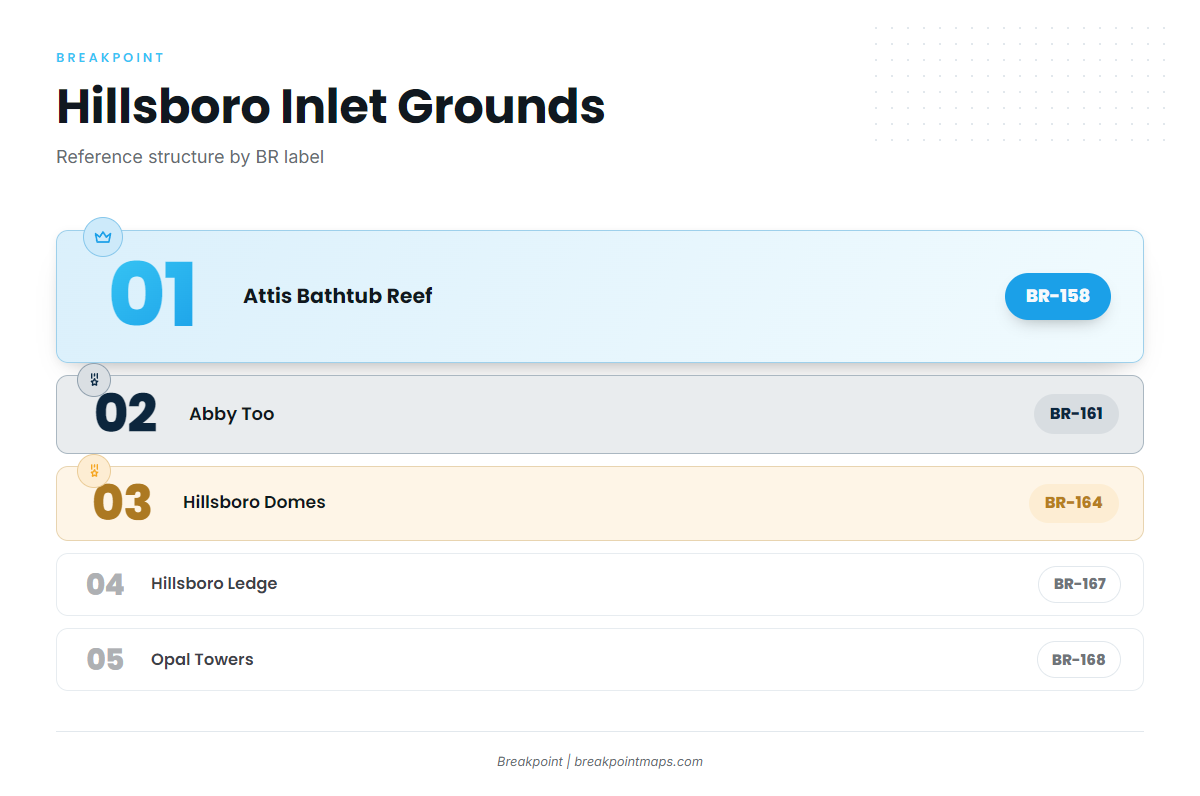The height and width of the screenshot is (796, 1200).
Task: Click the 05 rank number
Action: (105, 660)
